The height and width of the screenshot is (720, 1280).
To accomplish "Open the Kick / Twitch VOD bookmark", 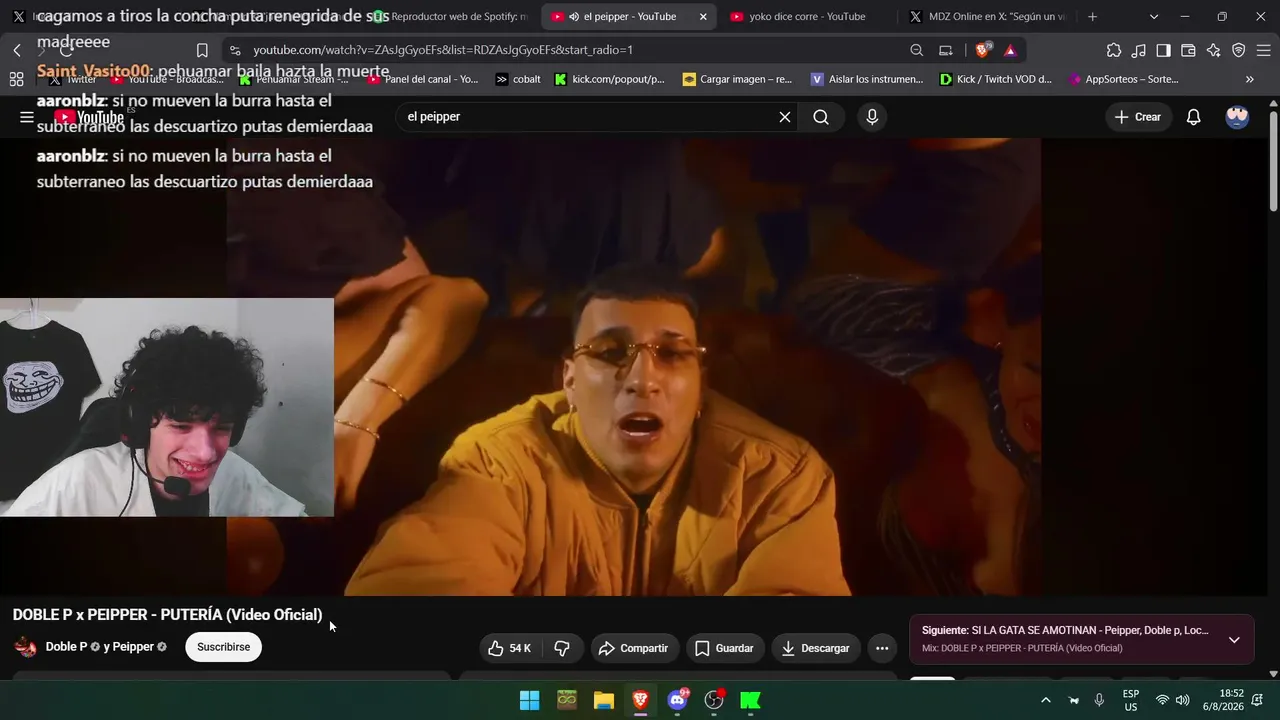I will (x=996, y=79).
